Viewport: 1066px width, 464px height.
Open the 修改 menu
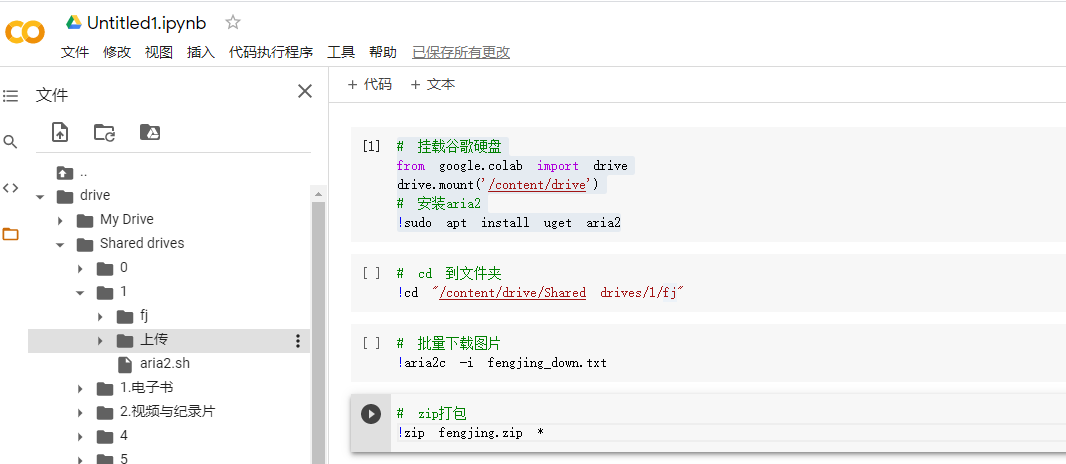117,52
